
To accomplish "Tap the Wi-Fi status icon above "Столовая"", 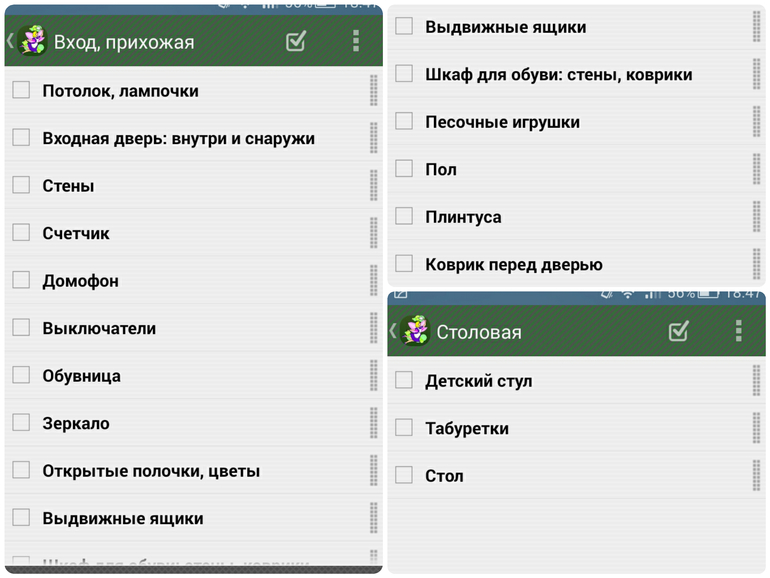I will tap(628, 294).
